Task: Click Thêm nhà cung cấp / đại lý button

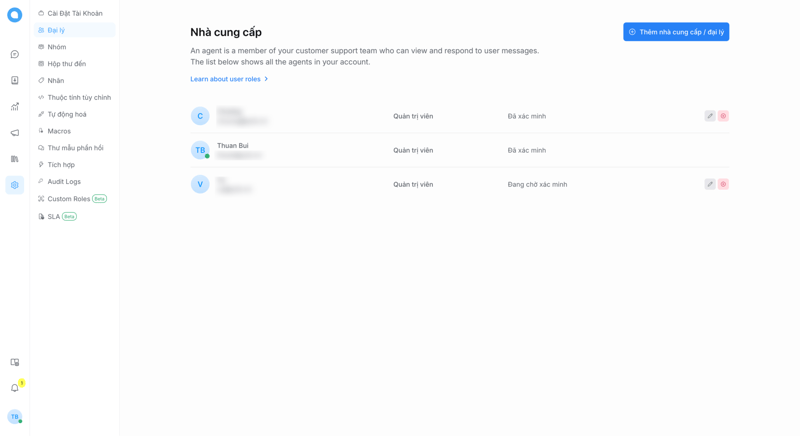Action: [x=676, y=32]
